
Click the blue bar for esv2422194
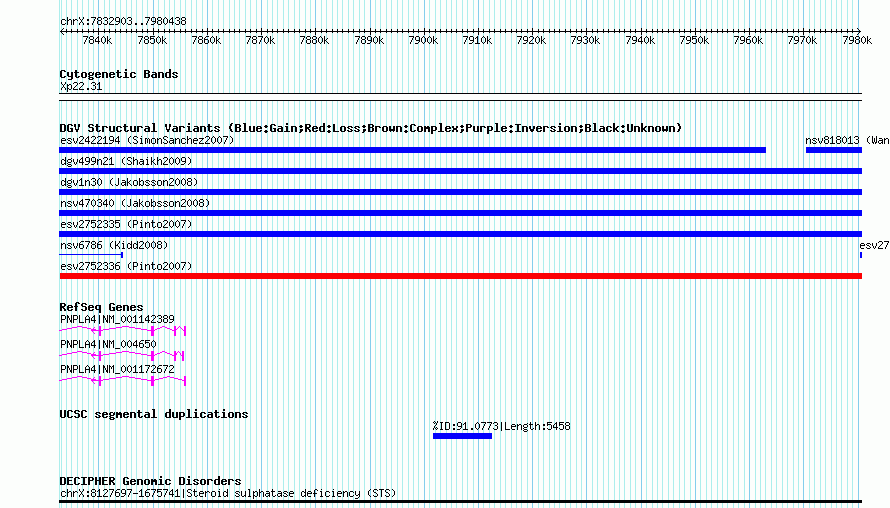(x=413, y=150)
